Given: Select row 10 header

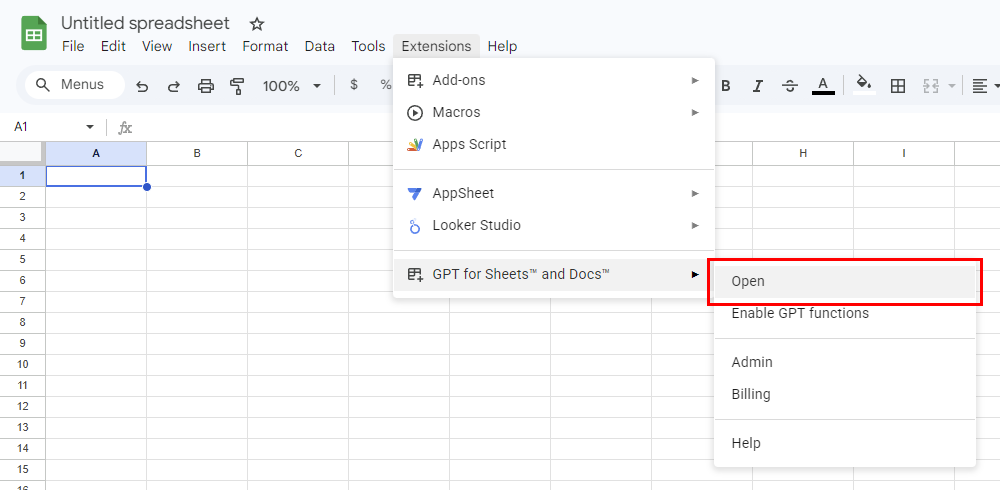Looking at the screenshot, I should [x=22, y=364].
